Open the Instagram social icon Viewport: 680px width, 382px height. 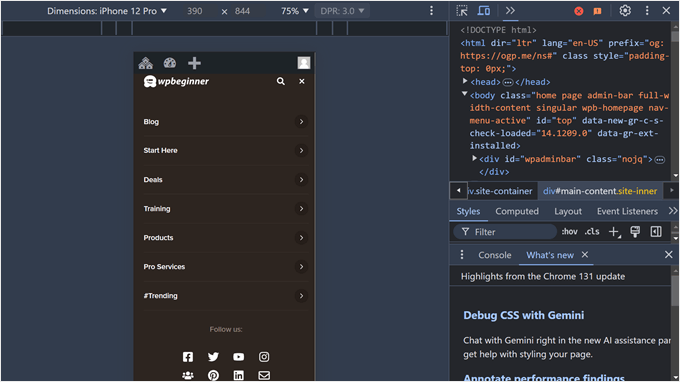click(264, 357)
